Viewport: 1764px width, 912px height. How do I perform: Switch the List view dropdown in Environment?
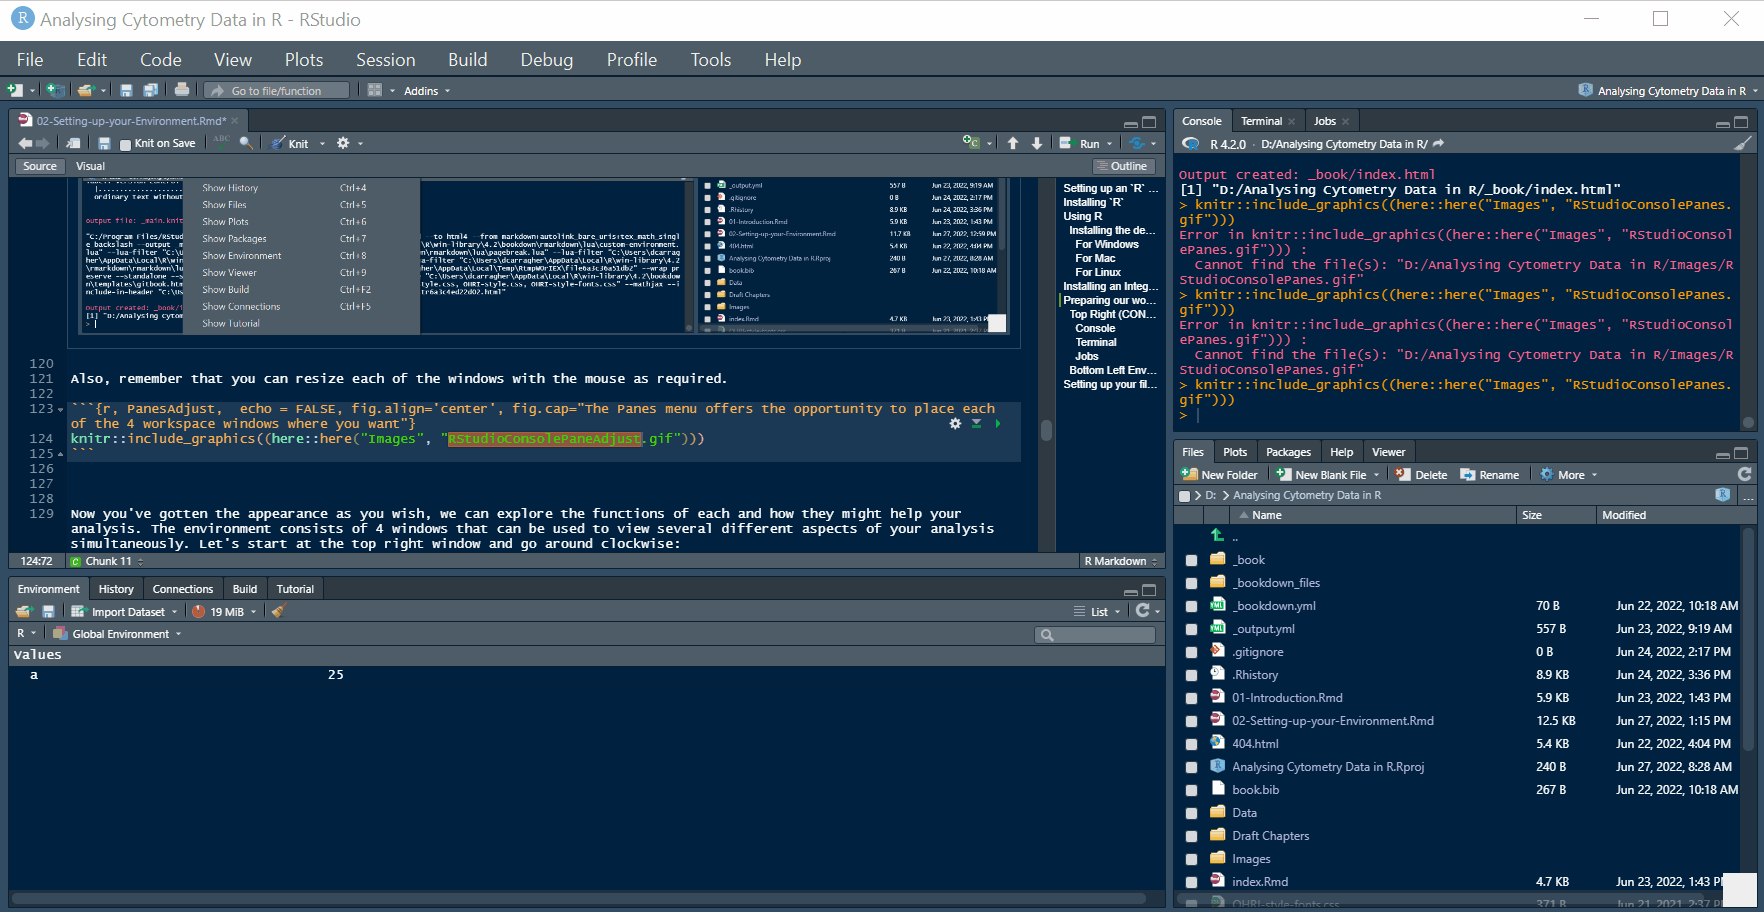pyautogui.click(x=1098, y=611)
